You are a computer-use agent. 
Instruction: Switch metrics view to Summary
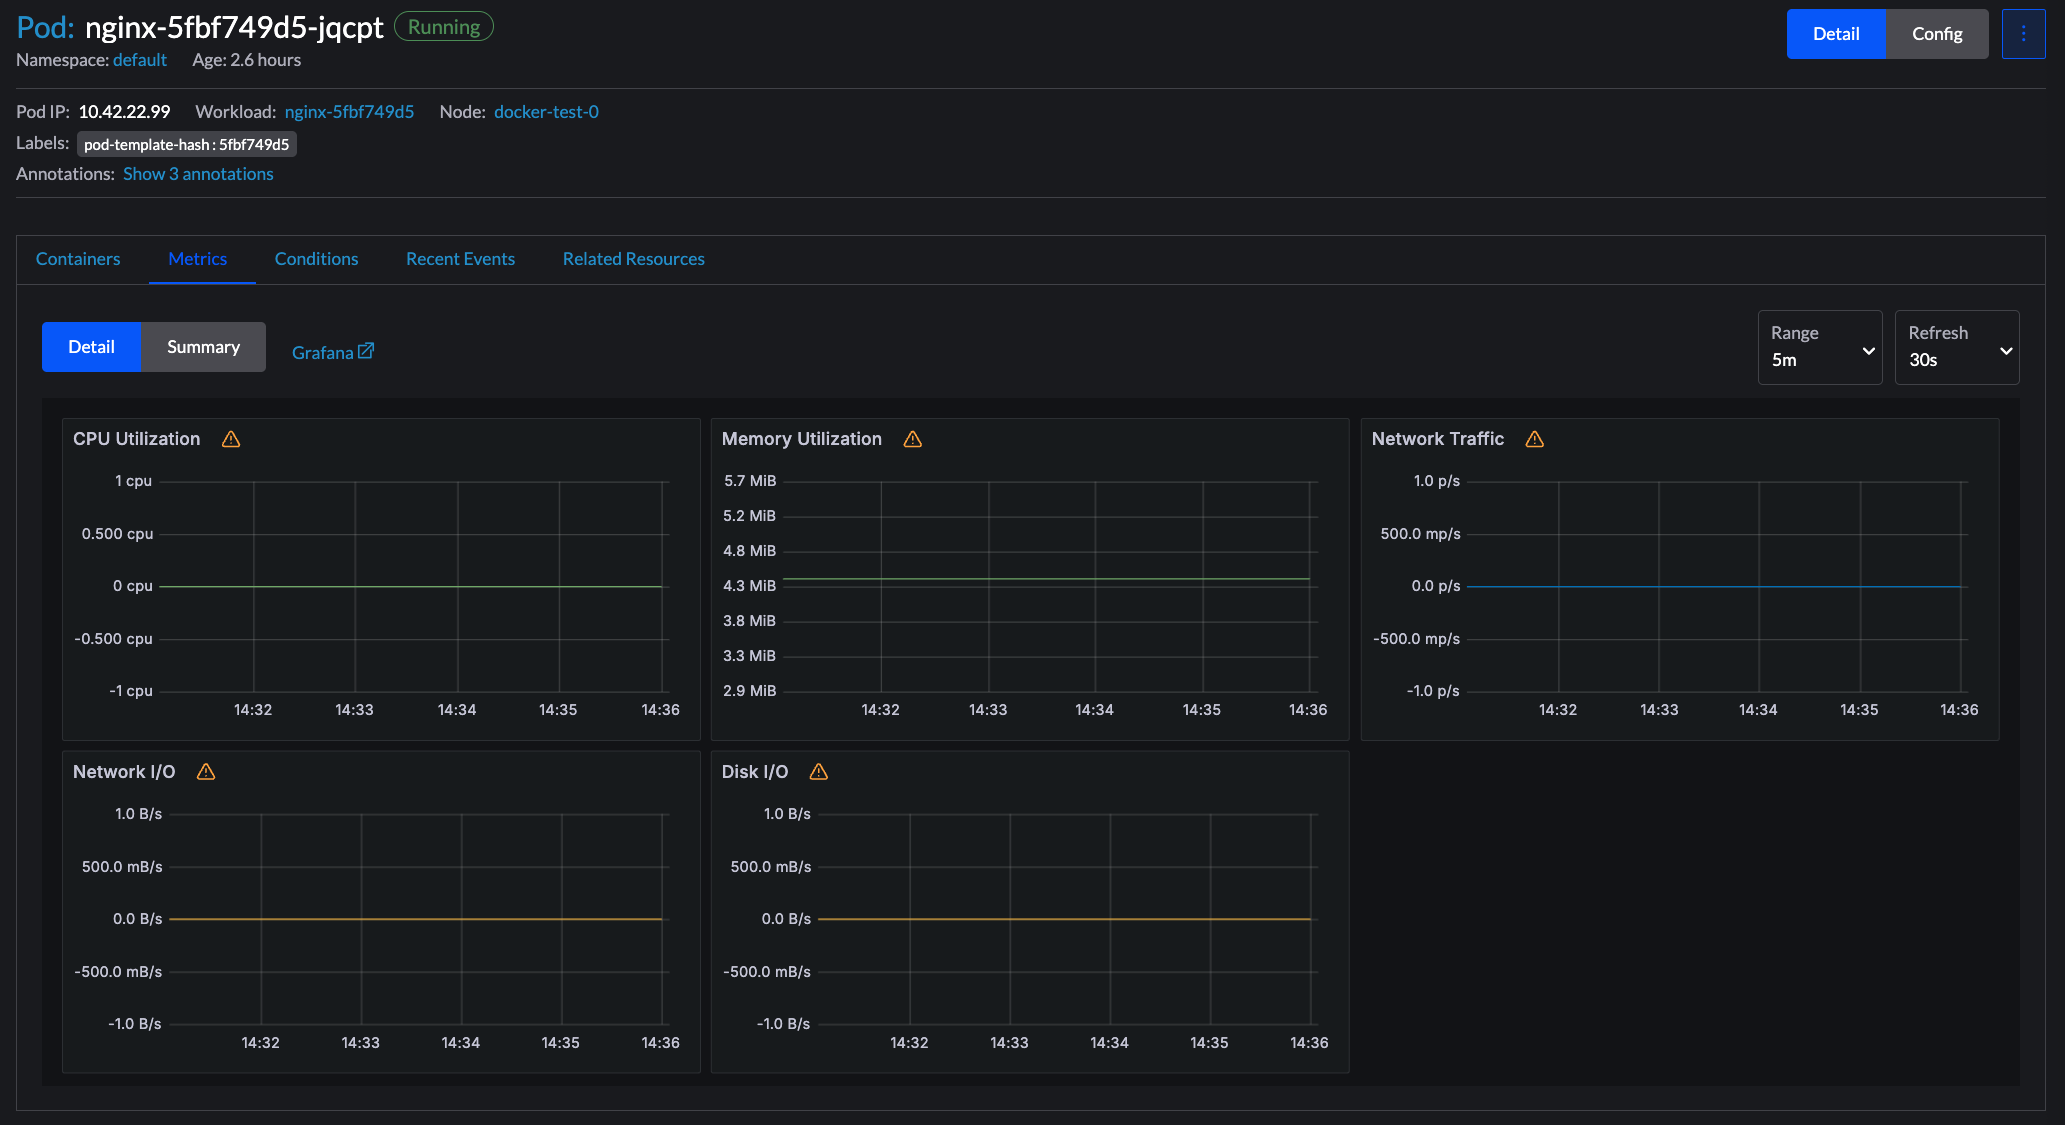point(203,347)
